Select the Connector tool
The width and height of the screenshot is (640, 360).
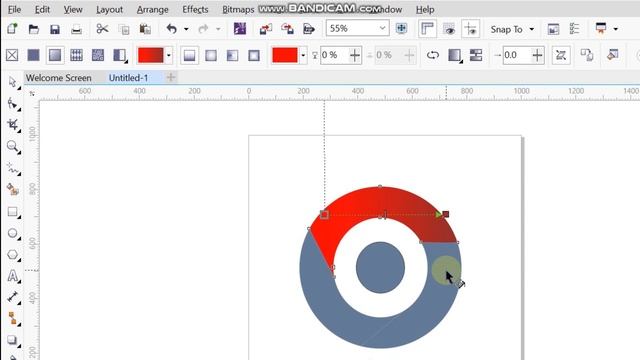pos(13,318)
